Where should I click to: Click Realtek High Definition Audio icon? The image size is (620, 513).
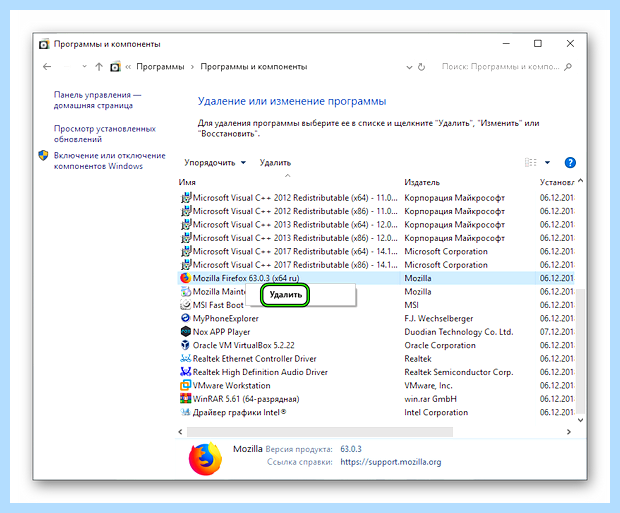coord(185,372)
